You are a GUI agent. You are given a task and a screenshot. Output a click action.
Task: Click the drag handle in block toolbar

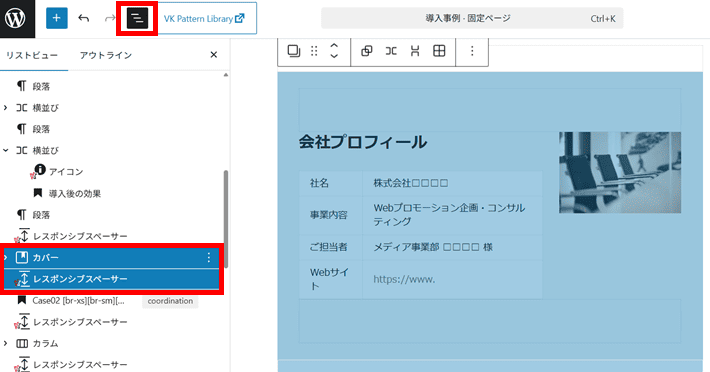[314, 51]
